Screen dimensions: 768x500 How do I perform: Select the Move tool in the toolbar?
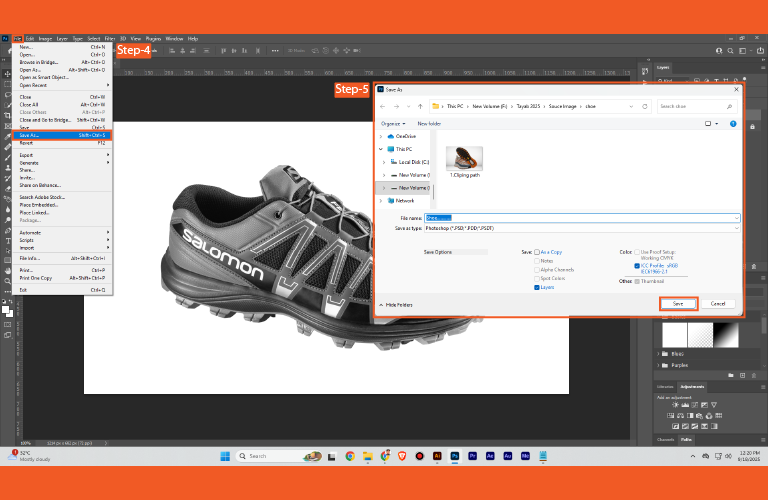[x=7, y=73]
